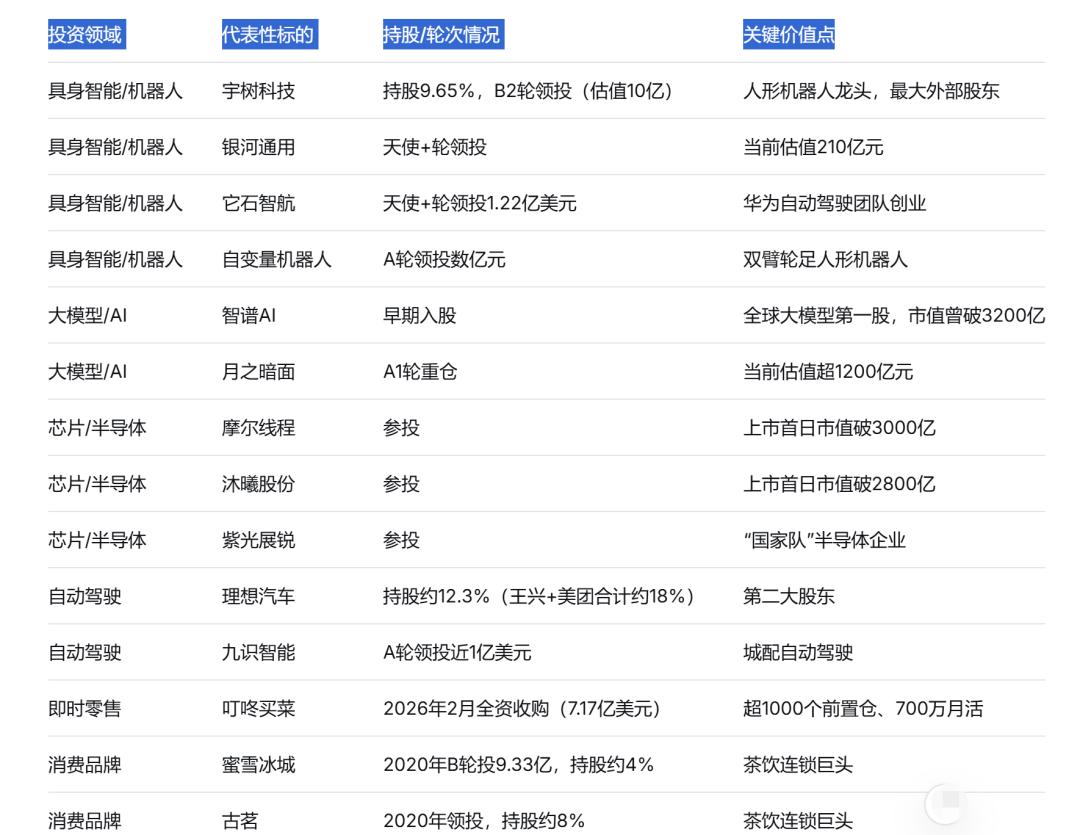Viewport: 1080px width, 835px height.
Task: Select the 智谱AI cell
Action: 248,315
